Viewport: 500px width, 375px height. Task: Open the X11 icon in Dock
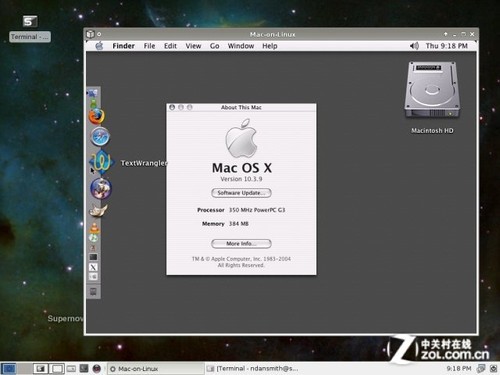93,267
